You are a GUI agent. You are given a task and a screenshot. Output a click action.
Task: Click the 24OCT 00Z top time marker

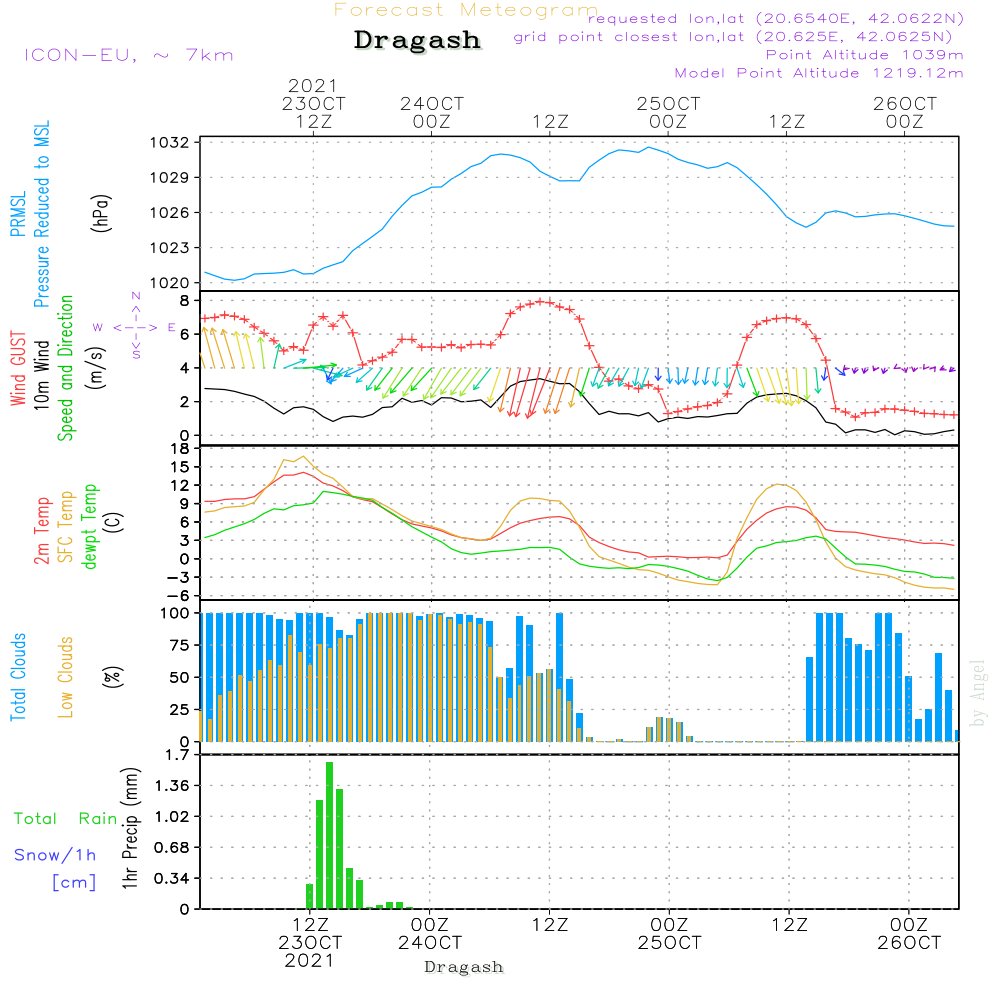click(x=432, y=112)
